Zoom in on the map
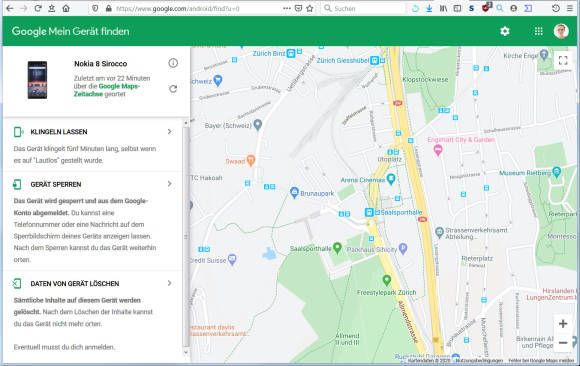The height and width of the screenshot is (366, 580). [x=563, y=324]
